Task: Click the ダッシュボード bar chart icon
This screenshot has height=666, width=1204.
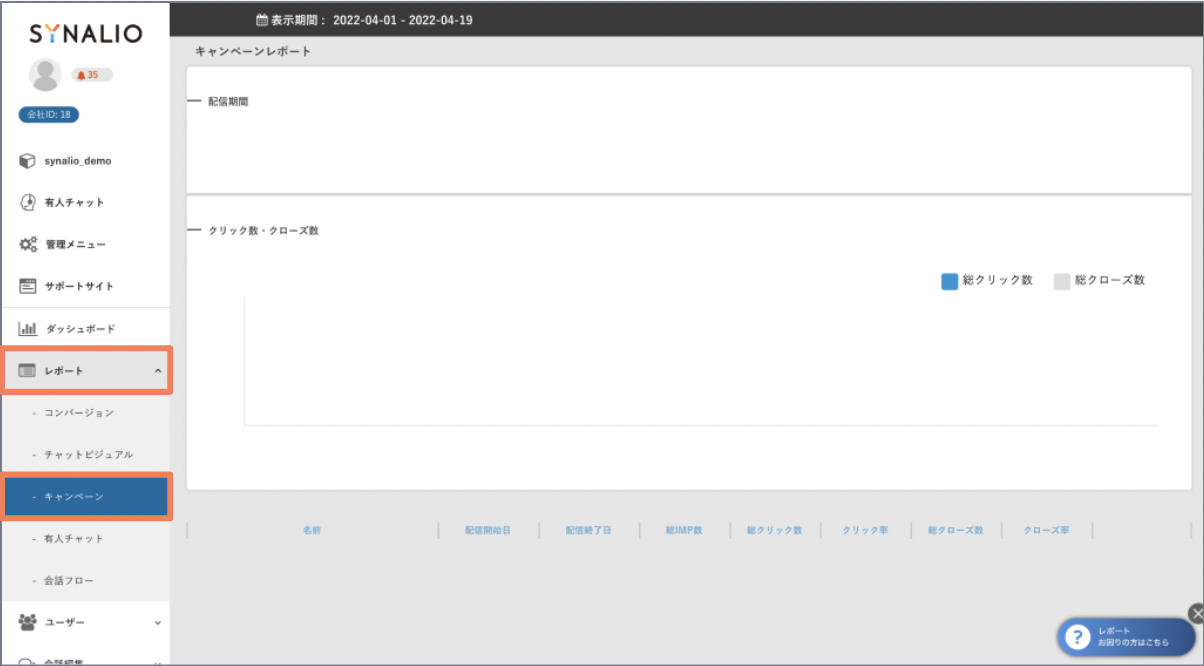Action: [x=28, y=329]
